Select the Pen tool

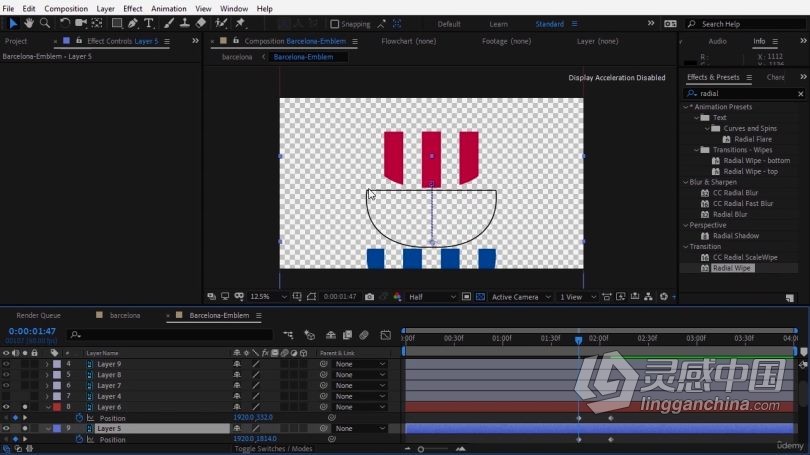(133, 23)
